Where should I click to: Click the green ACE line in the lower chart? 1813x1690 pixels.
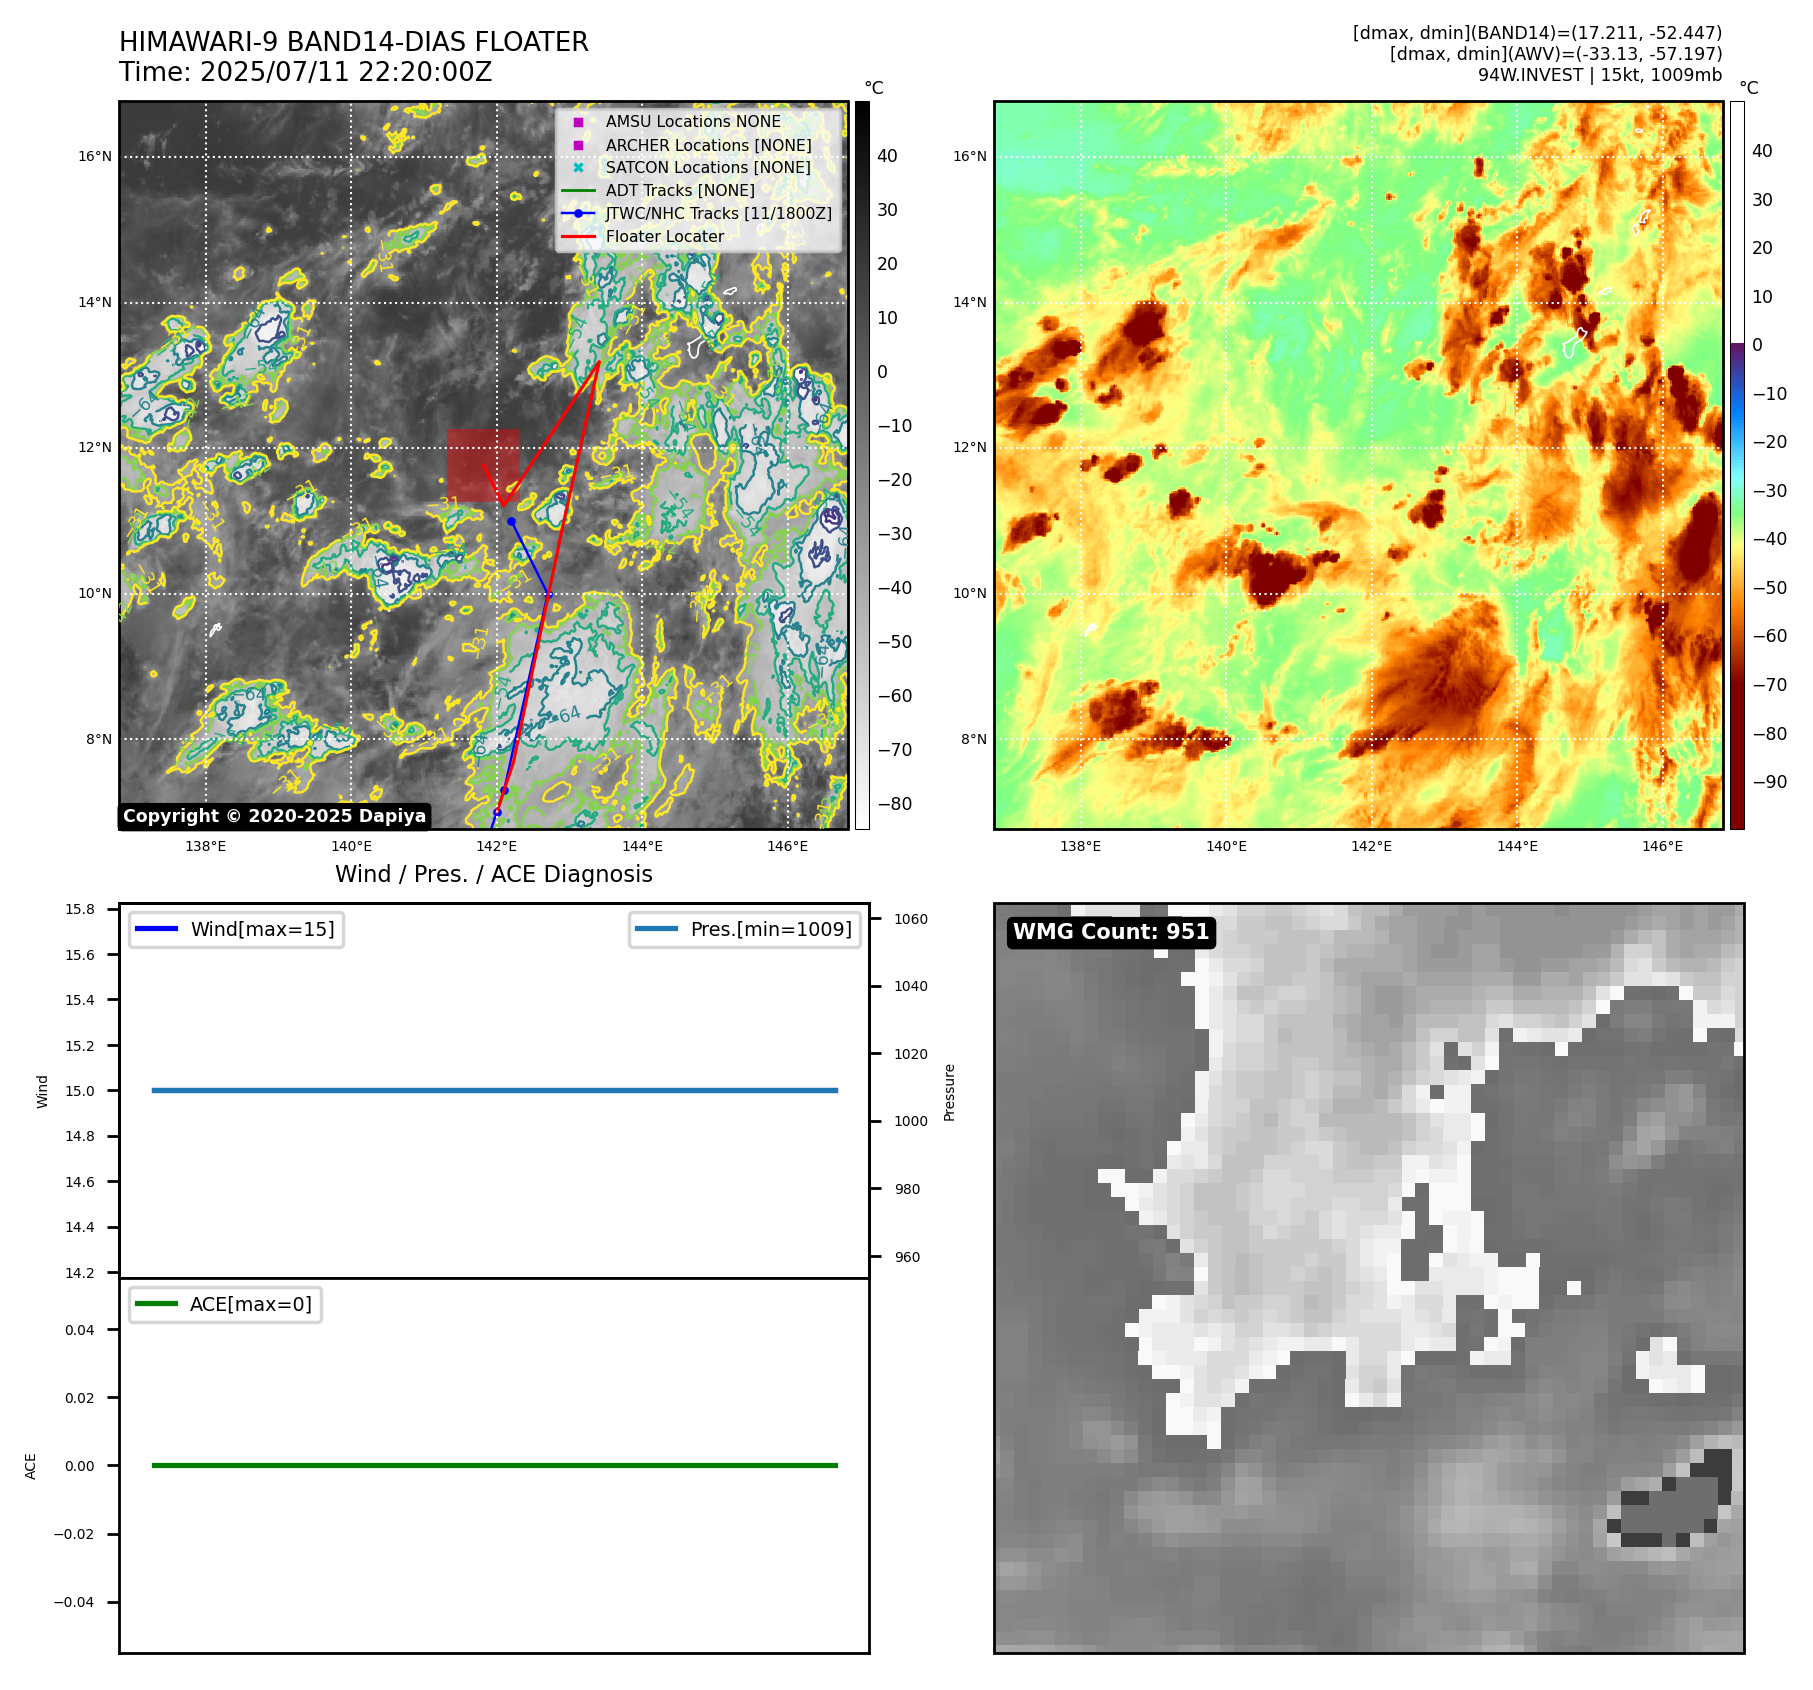(495, 1465)
